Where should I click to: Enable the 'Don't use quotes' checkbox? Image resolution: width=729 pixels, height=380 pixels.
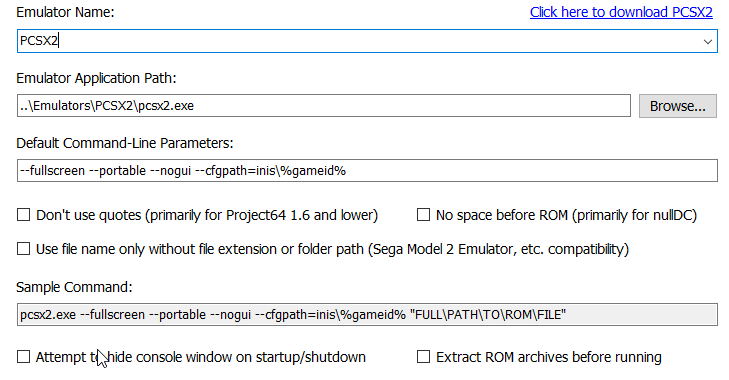[x=24, y=215]
